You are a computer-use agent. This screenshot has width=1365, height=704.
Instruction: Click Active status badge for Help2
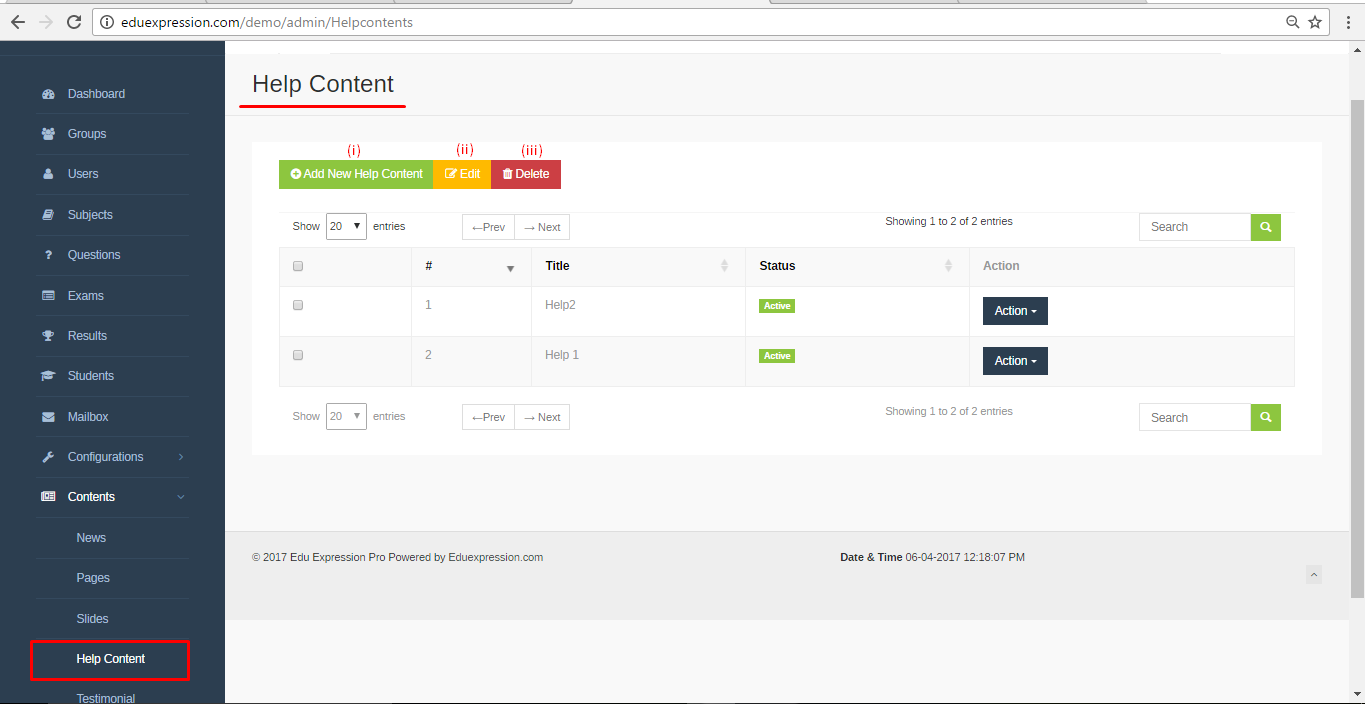[777, 306]
